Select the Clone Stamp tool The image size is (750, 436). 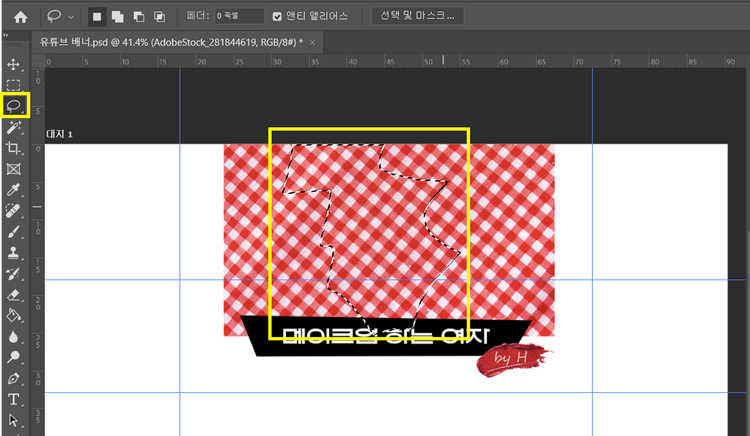pyautogui.click(x=13, y=253)
